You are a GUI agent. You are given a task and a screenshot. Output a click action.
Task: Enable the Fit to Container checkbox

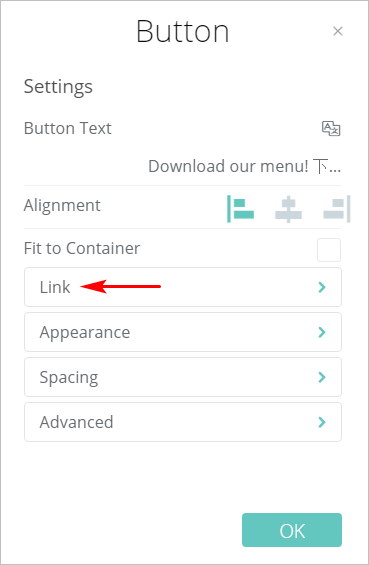pos(329,250)
